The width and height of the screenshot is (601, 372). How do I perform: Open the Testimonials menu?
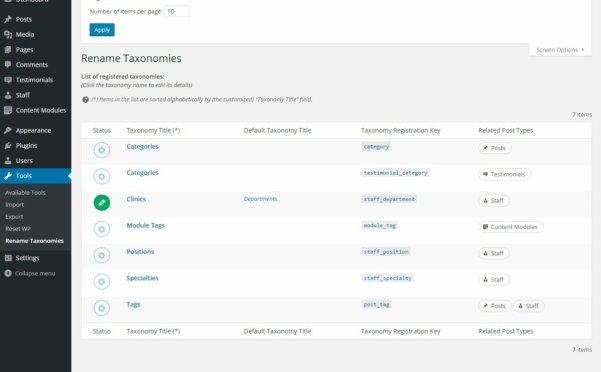point(35,80)
